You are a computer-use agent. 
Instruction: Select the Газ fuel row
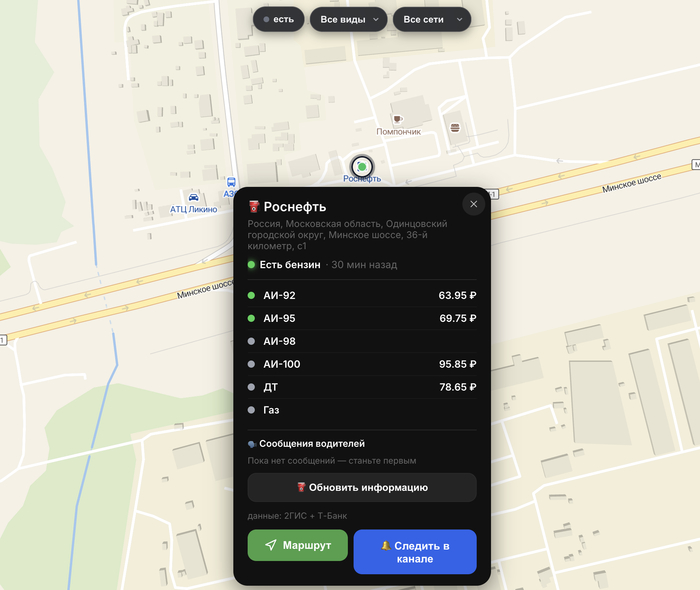(x=362, y=410)
